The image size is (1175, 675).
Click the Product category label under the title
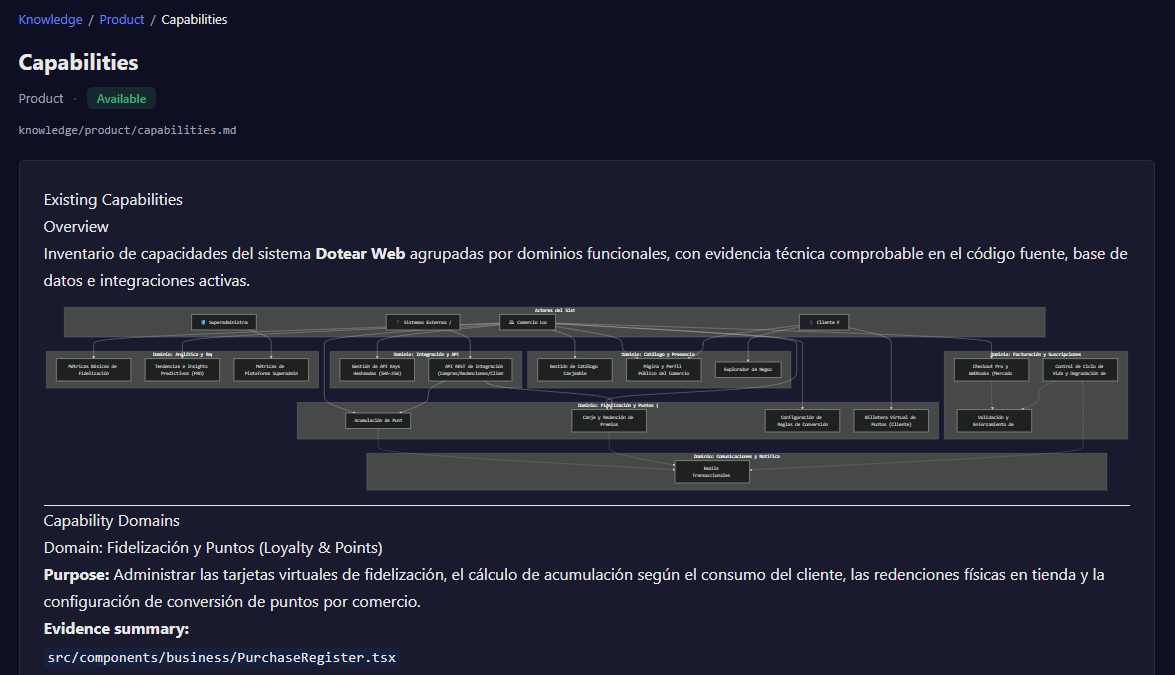coord(40,99)
